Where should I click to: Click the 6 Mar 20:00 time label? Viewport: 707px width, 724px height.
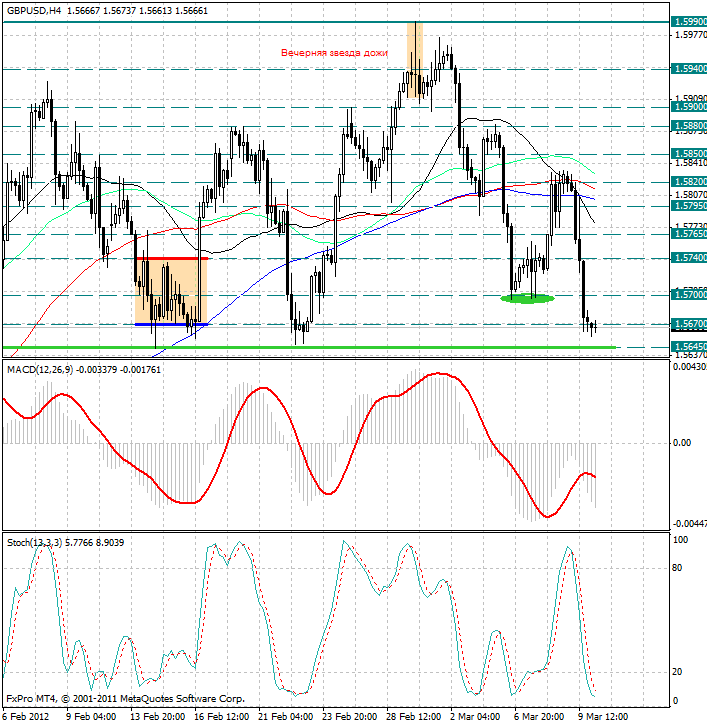click(539, 717)
